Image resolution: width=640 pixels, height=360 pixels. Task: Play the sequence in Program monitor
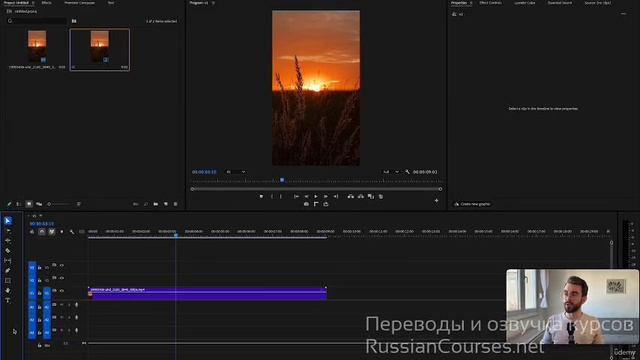[x=316, y=196]
